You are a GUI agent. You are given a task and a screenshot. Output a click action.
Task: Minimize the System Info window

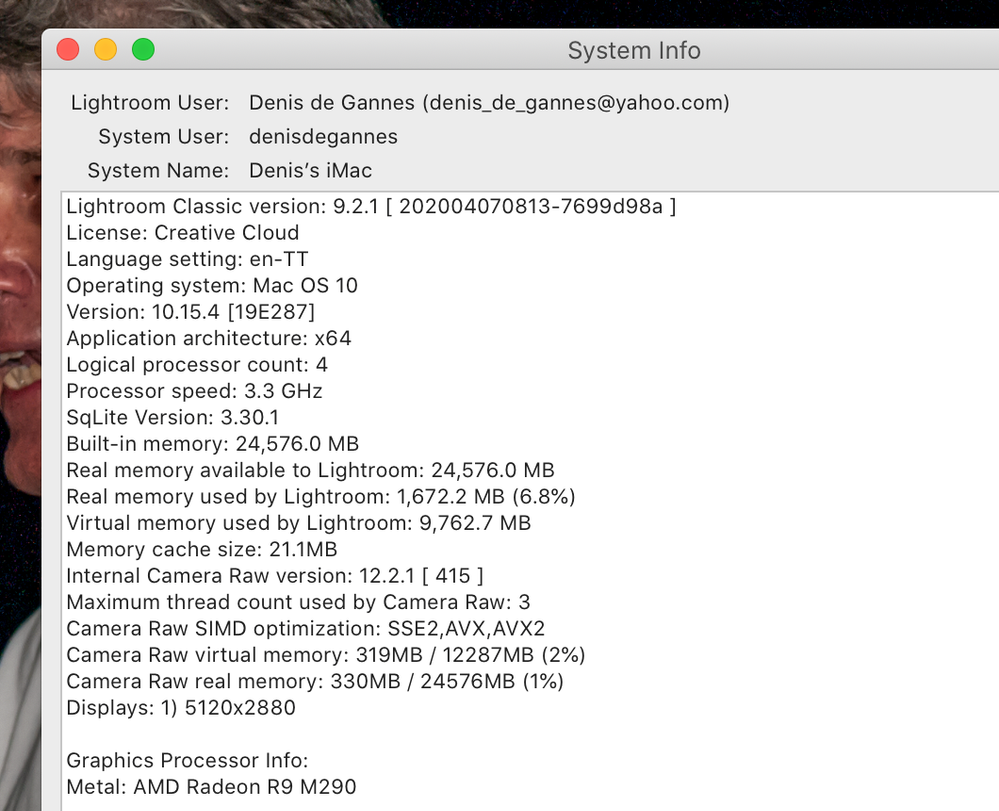pos(106,50)
